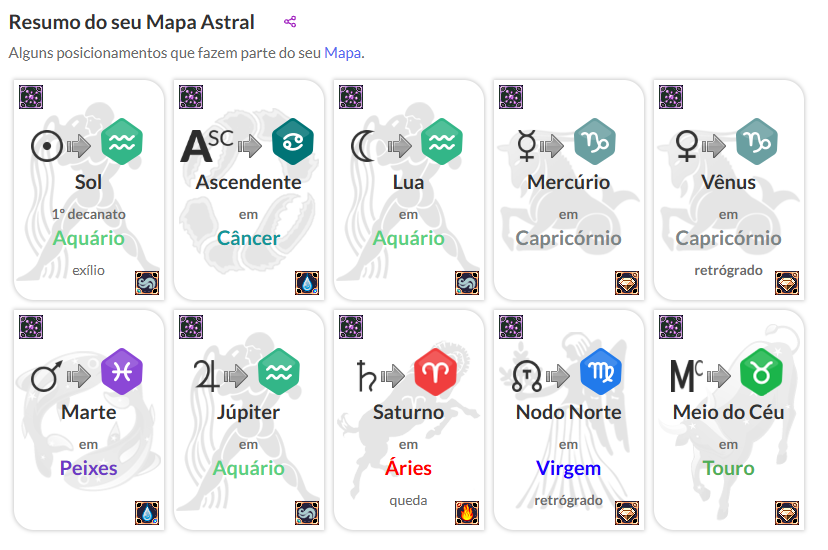The height and width of the screenshot is (550, 828).
Task: Click the Sun glyph on Sol card
Action: tap(47, 146)
